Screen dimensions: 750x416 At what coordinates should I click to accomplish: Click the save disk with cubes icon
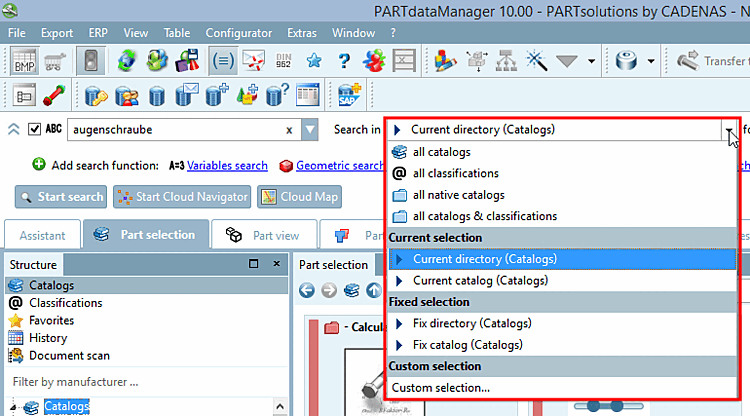187,61
